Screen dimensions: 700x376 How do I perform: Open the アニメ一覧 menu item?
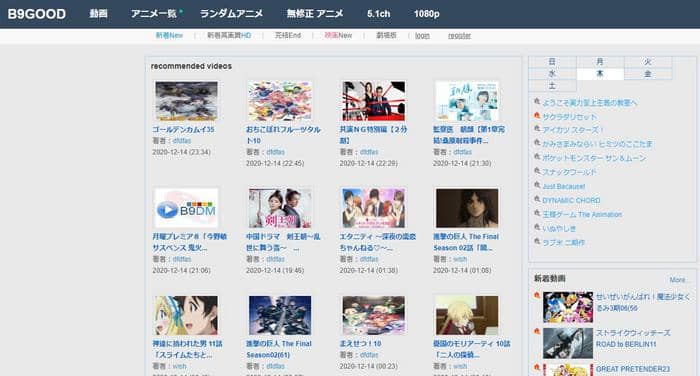point(154,14)
